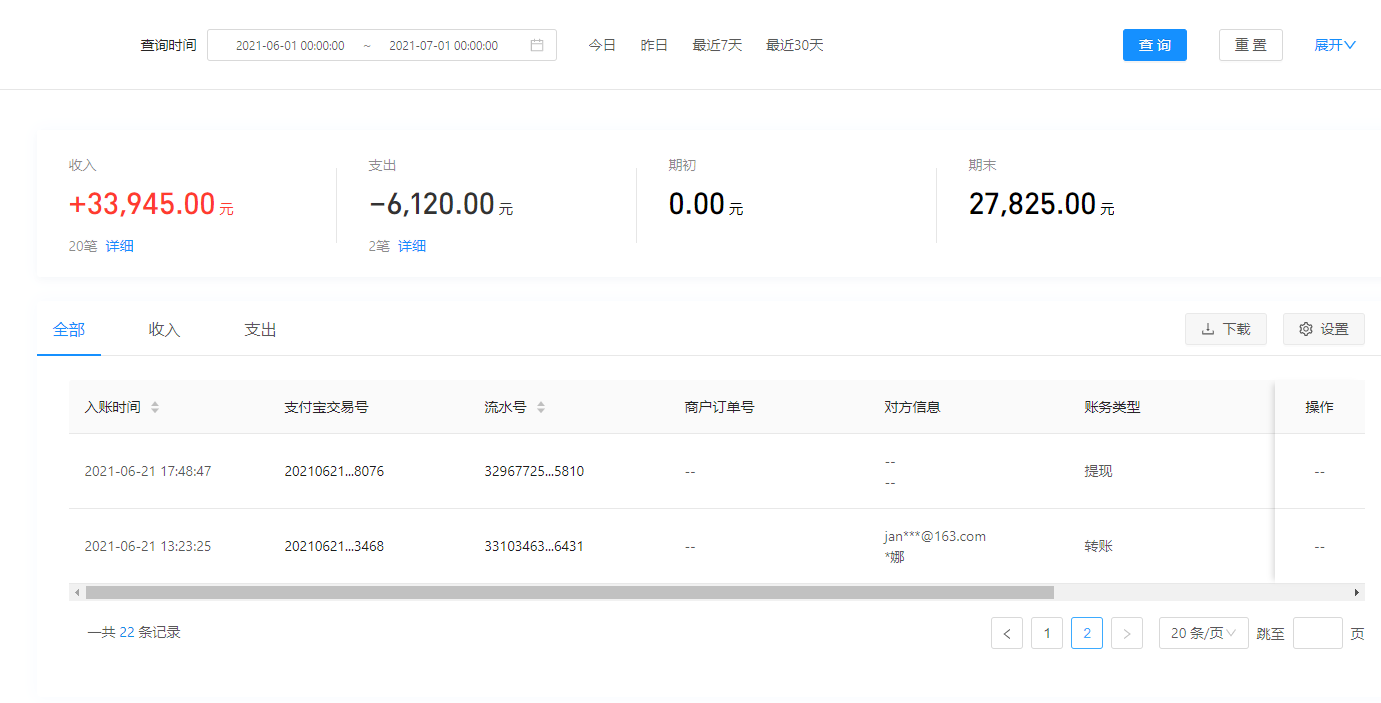Select the 全部 tab

(x=69, y=329)
